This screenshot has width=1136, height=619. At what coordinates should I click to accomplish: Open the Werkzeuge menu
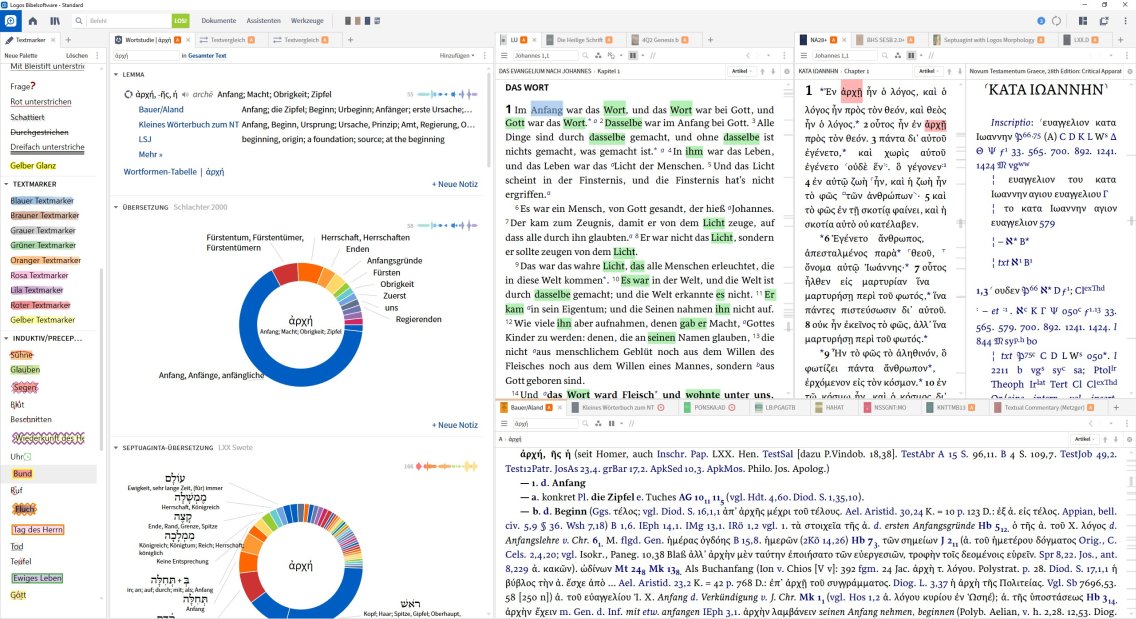coord(307,21)
